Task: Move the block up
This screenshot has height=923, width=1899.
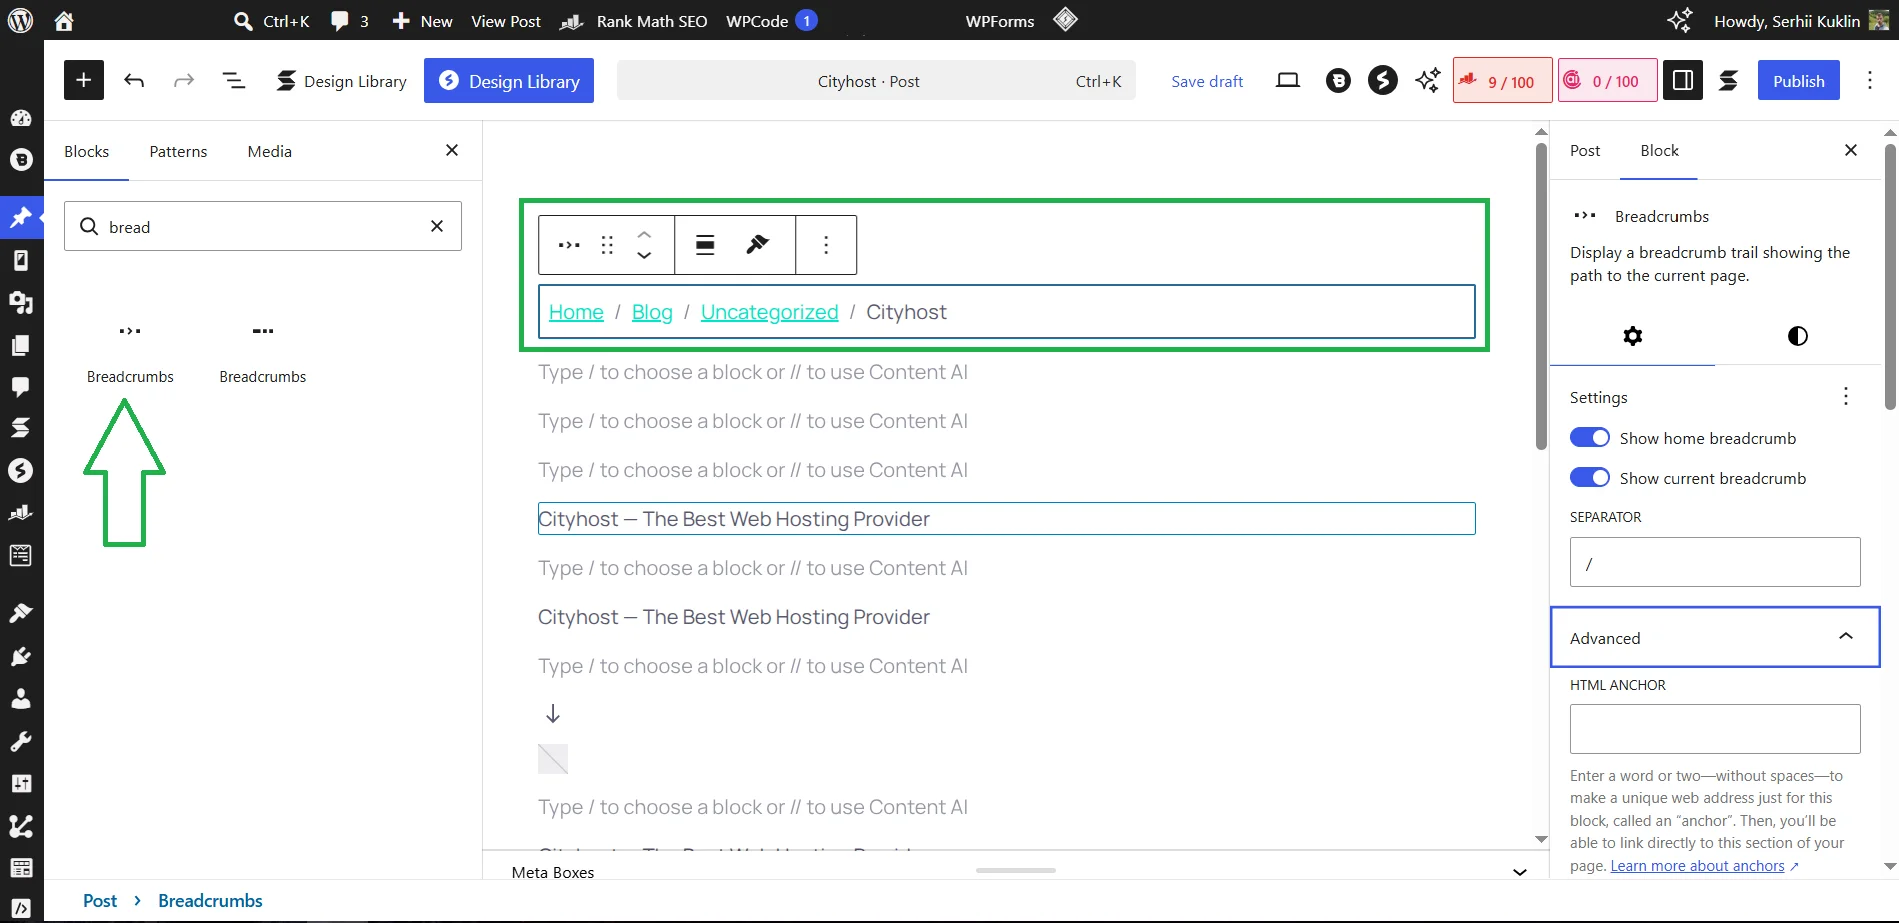Action: tap(644, 234)
